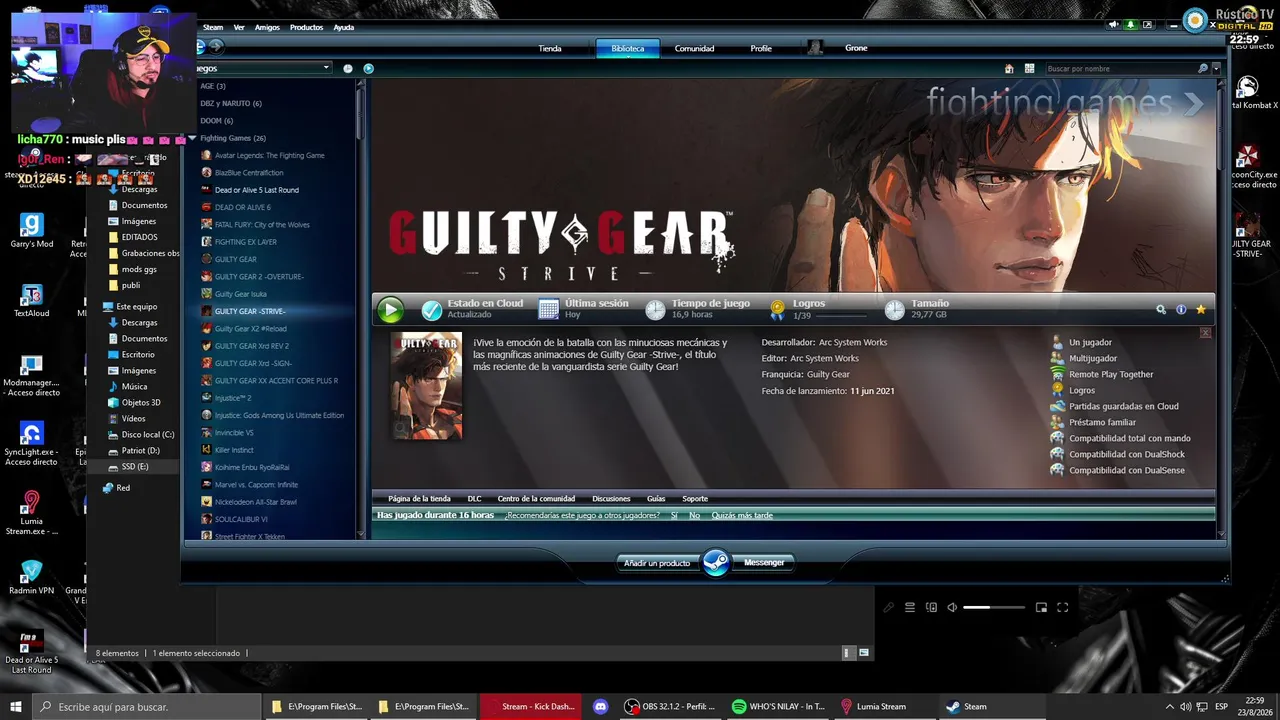Open the Messenger button

click(x=764, y=563)
